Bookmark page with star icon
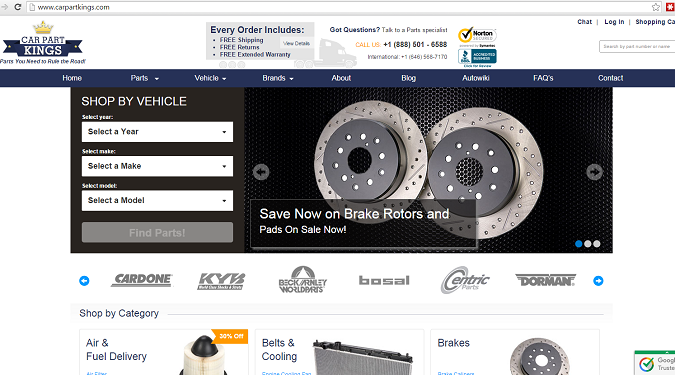This screenshot has width=675, height=375. coord(656,7)
